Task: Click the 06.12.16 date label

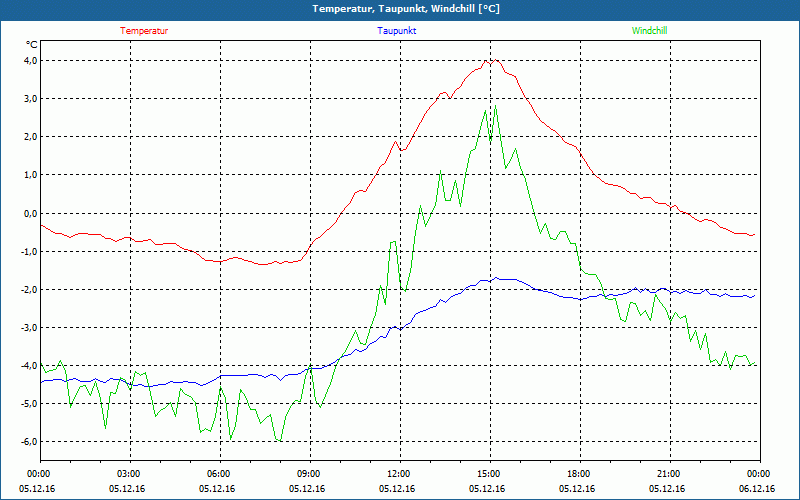Action: [x=757, y=489]
